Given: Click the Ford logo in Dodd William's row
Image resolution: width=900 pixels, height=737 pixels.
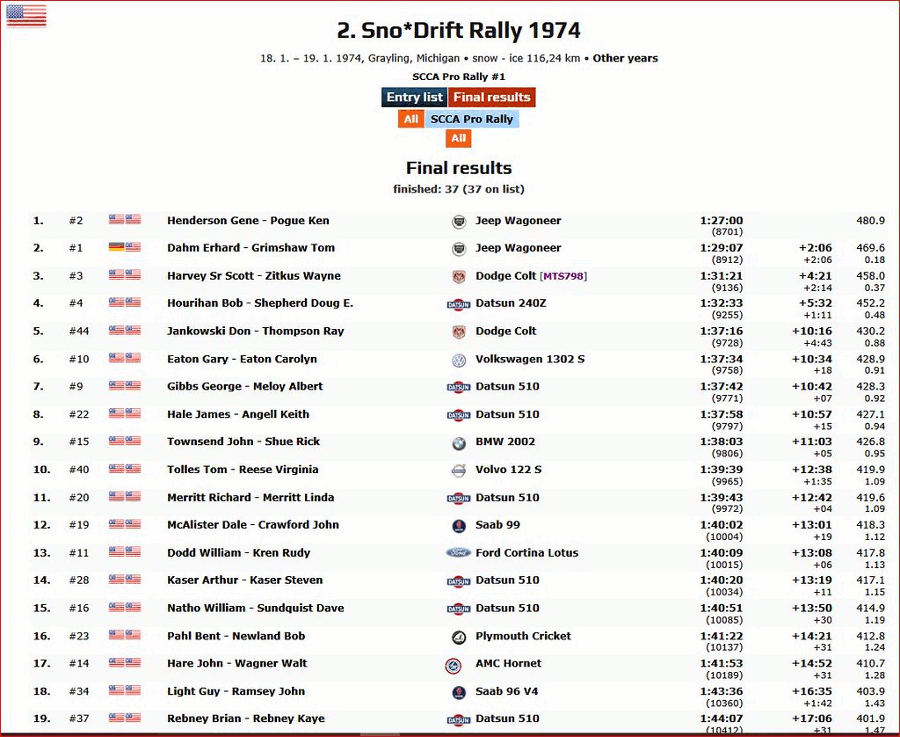Looking at the screenshot, I should click(x=459, y=553).
